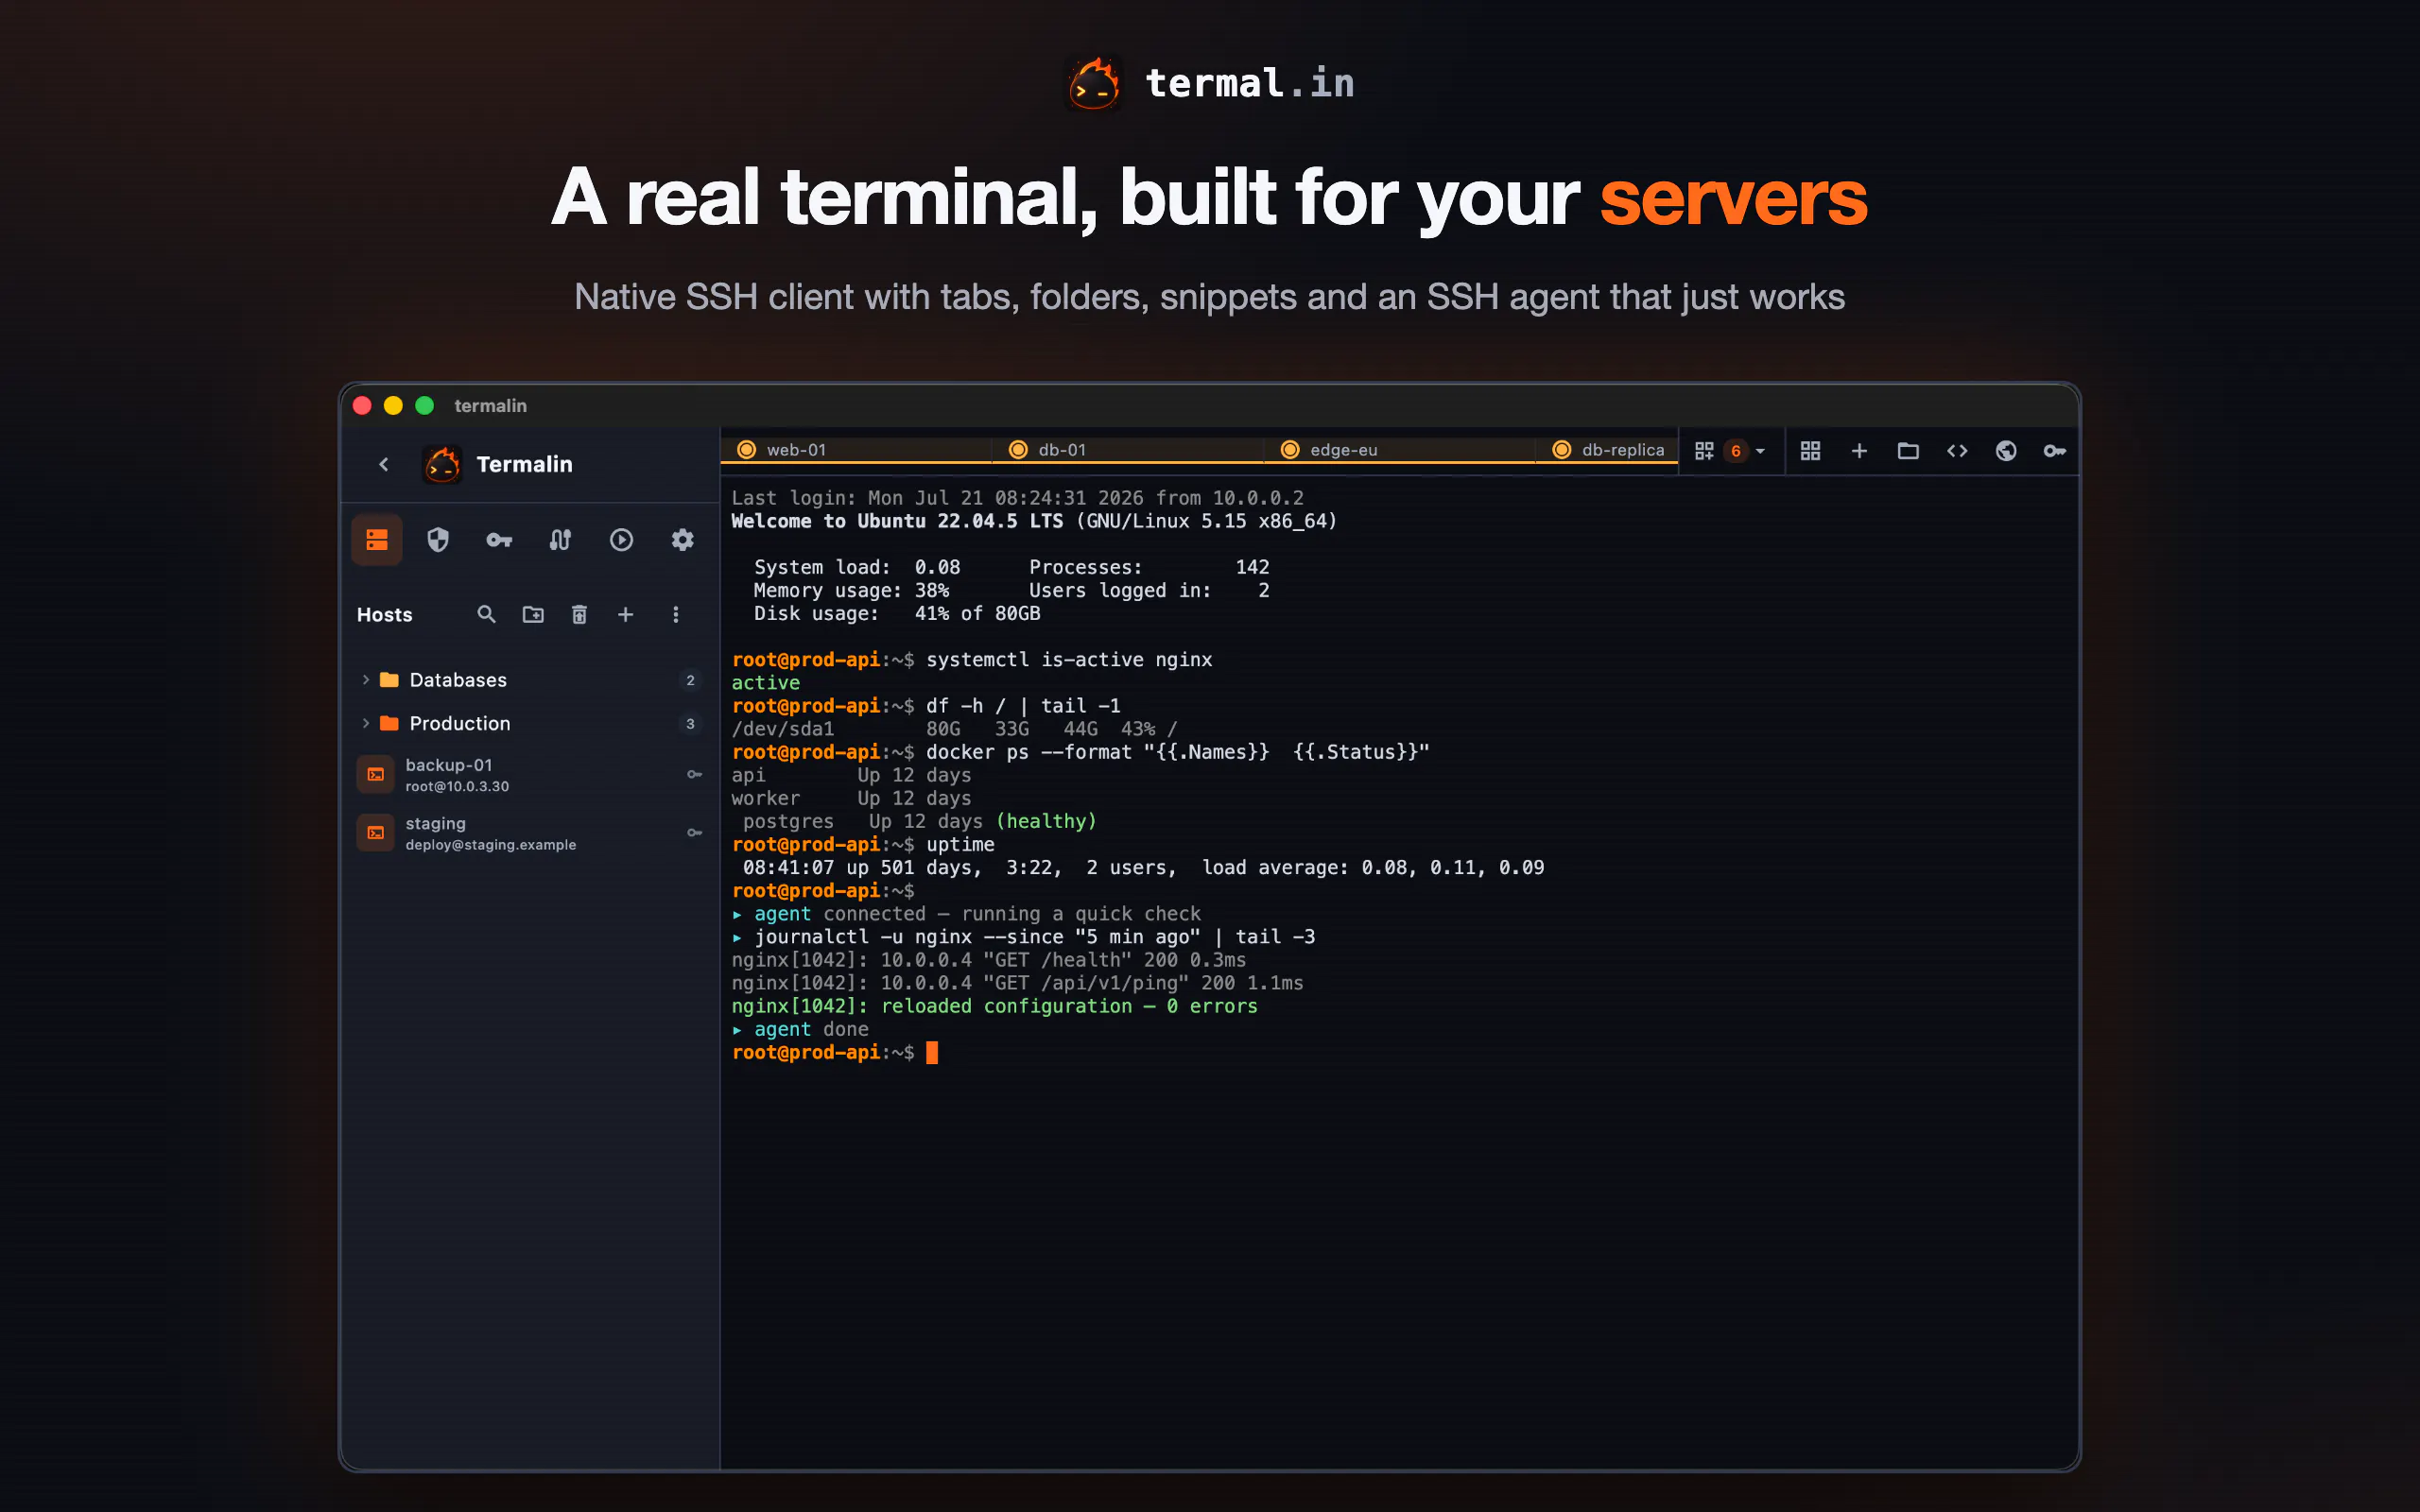The image size is (2420, 1512).
Task: Click the macOS green zoom window button
Action: pos(424,405)
